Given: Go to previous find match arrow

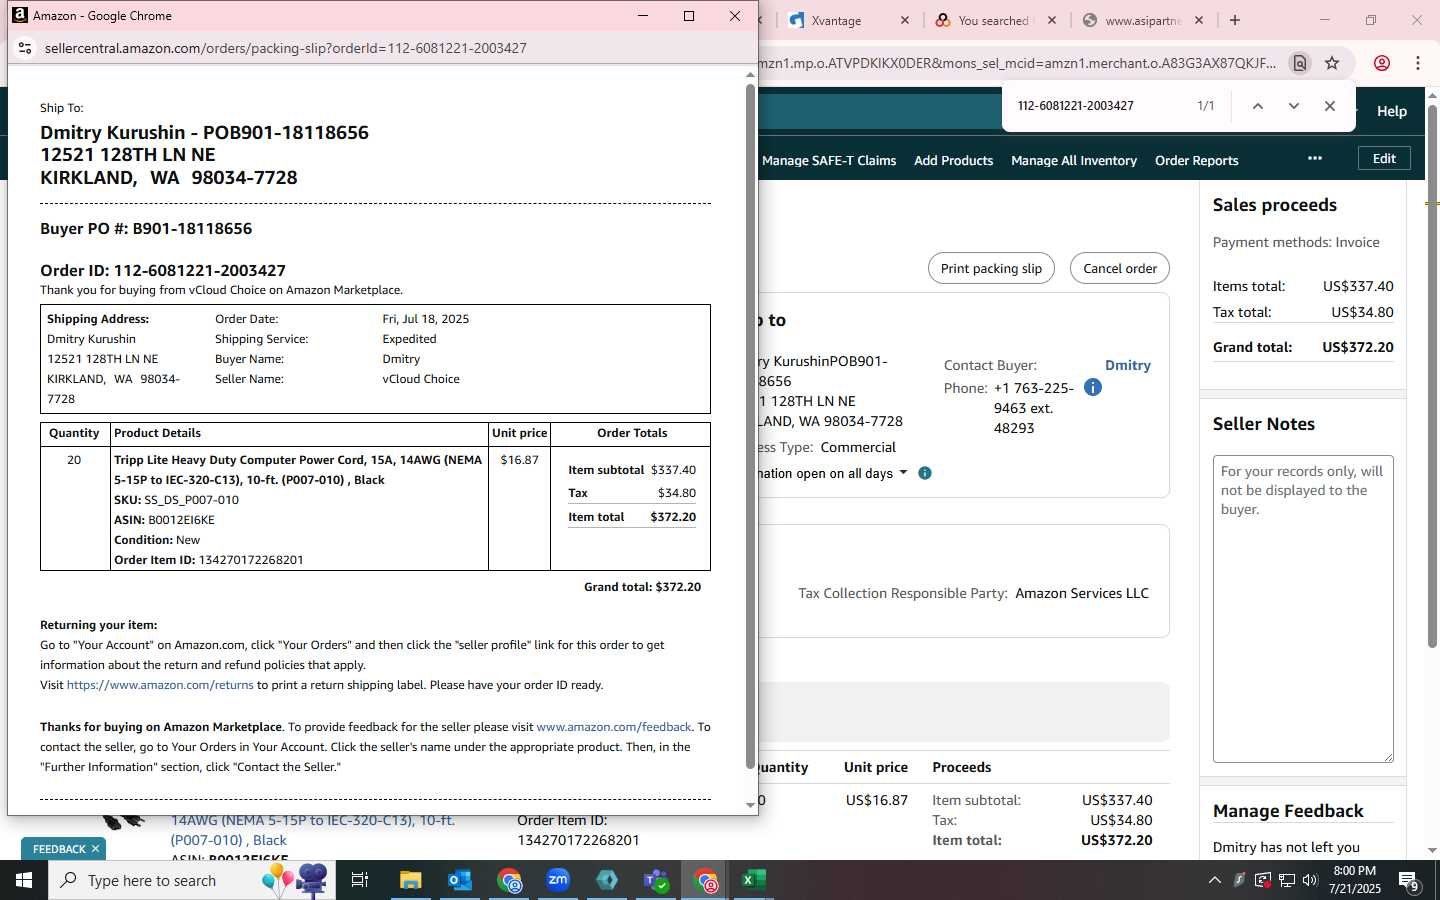Looking at the screenshot, I should 1258,106.
